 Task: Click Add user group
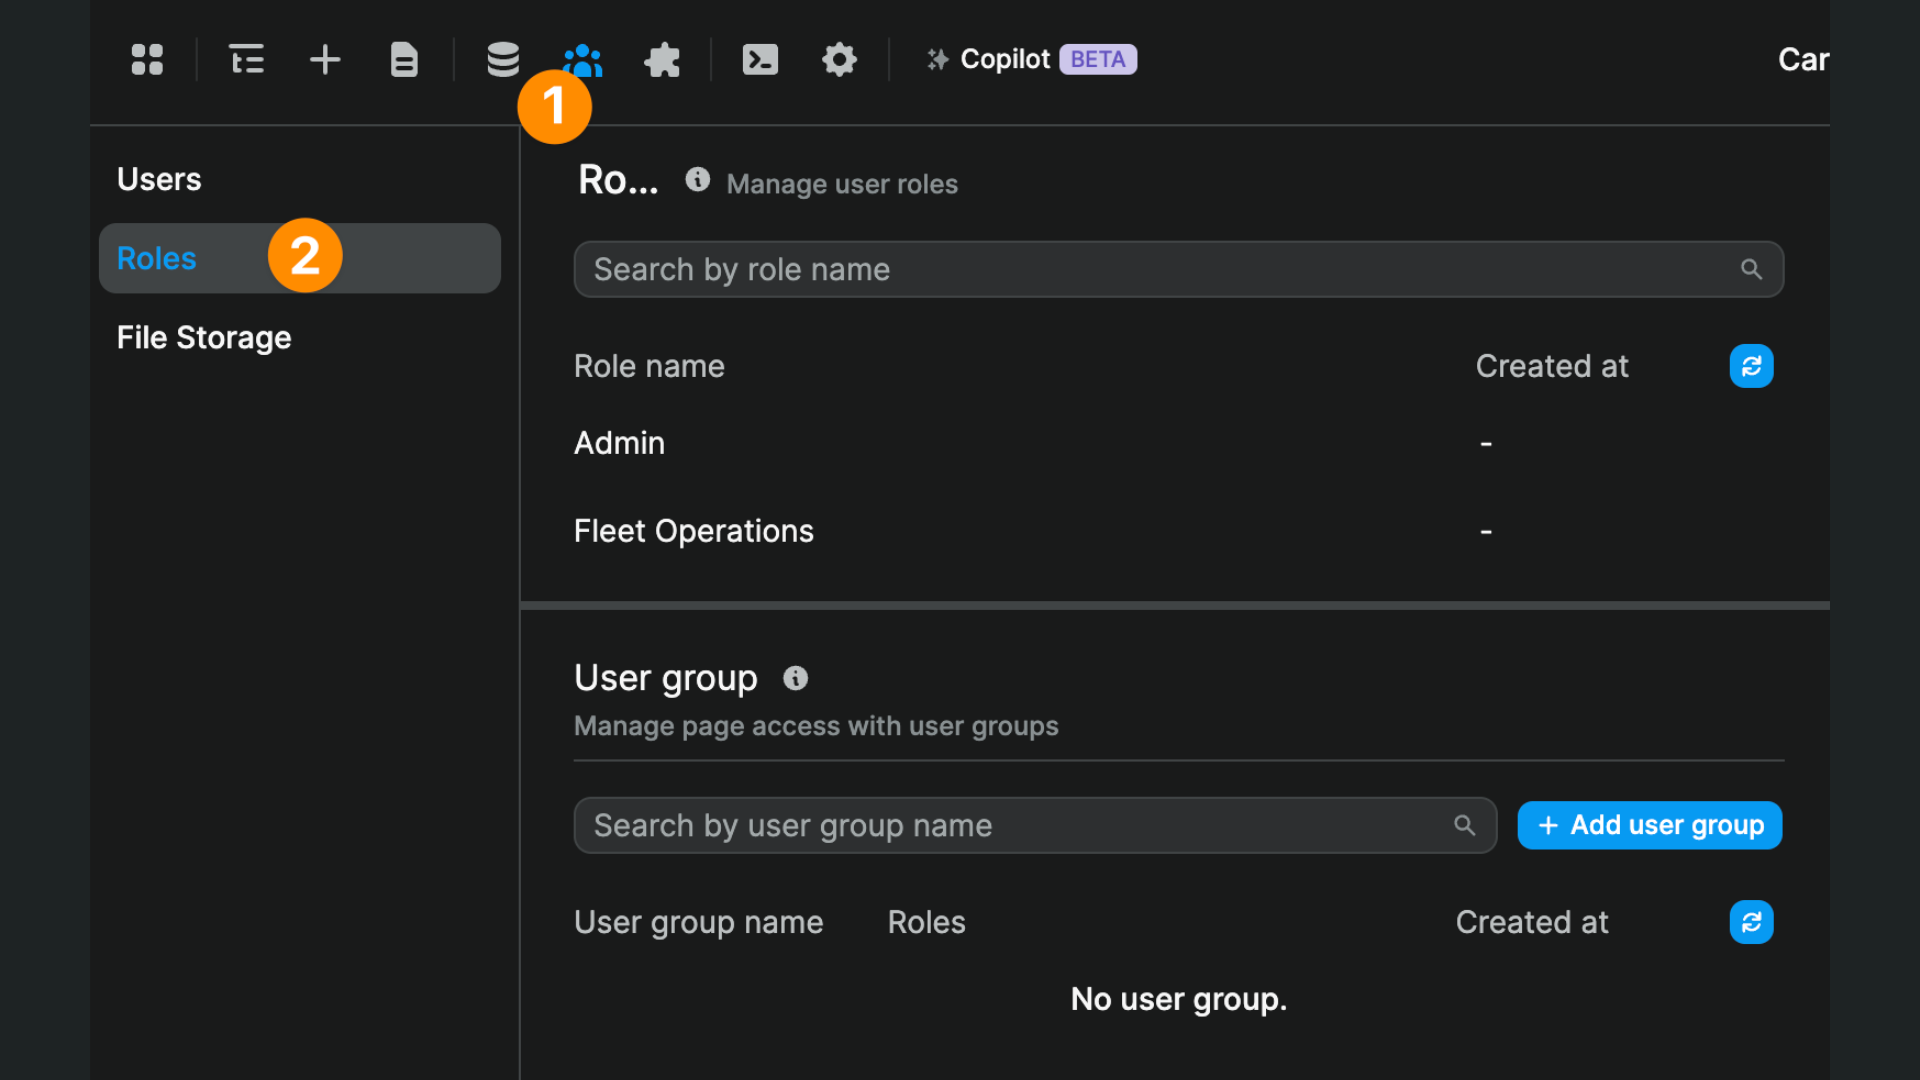click(x=1648, y=825)
